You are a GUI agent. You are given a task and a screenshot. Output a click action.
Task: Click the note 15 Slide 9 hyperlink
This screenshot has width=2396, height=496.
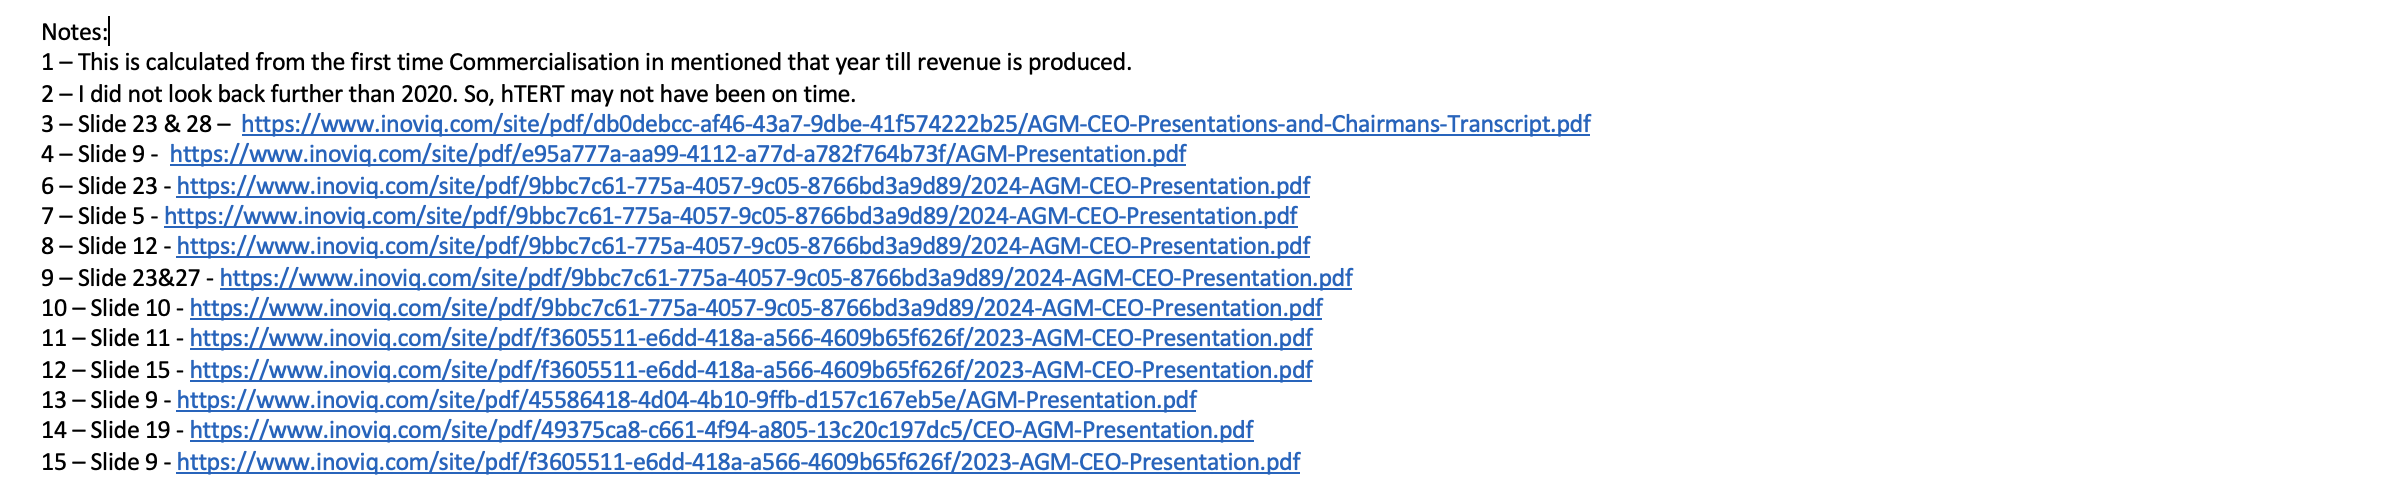pos(737,462)
